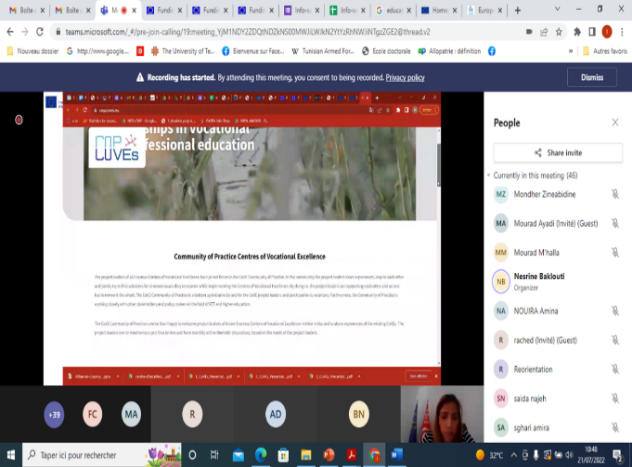The image size is (632, 467).
Task: Click muted microphone icon for Mourad M'halla
Action: (615, 253)
